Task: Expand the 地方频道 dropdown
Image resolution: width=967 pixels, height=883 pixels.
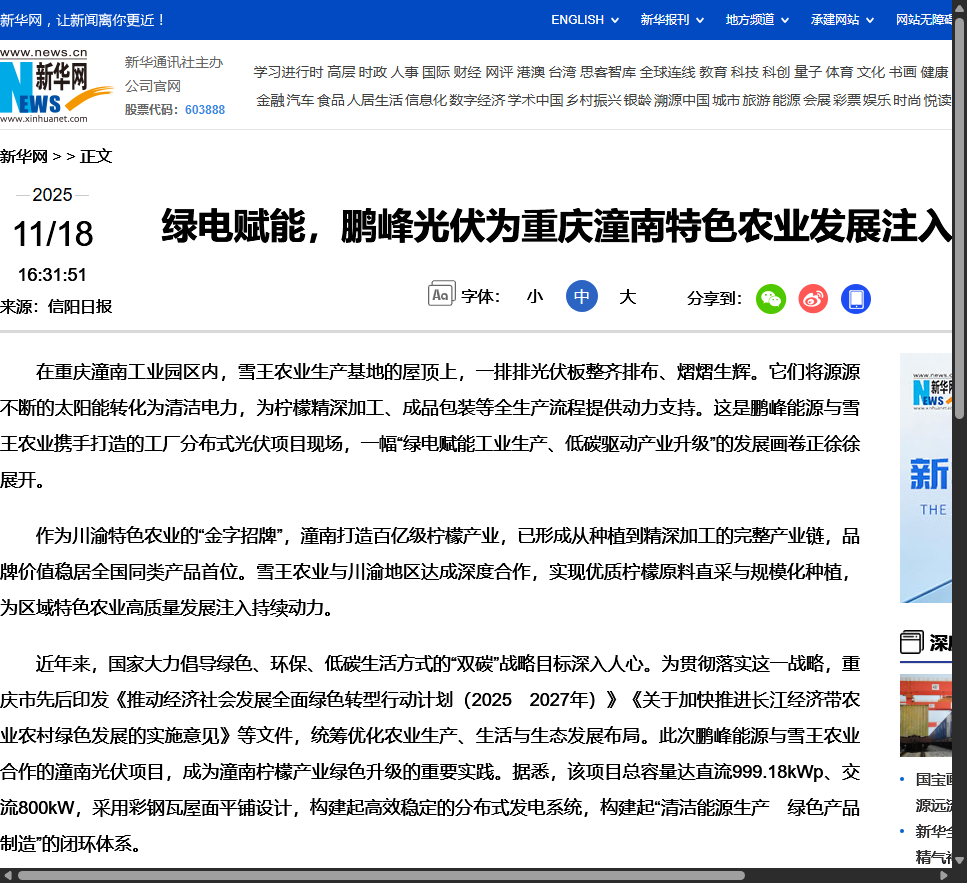Action: click(757, 20)
